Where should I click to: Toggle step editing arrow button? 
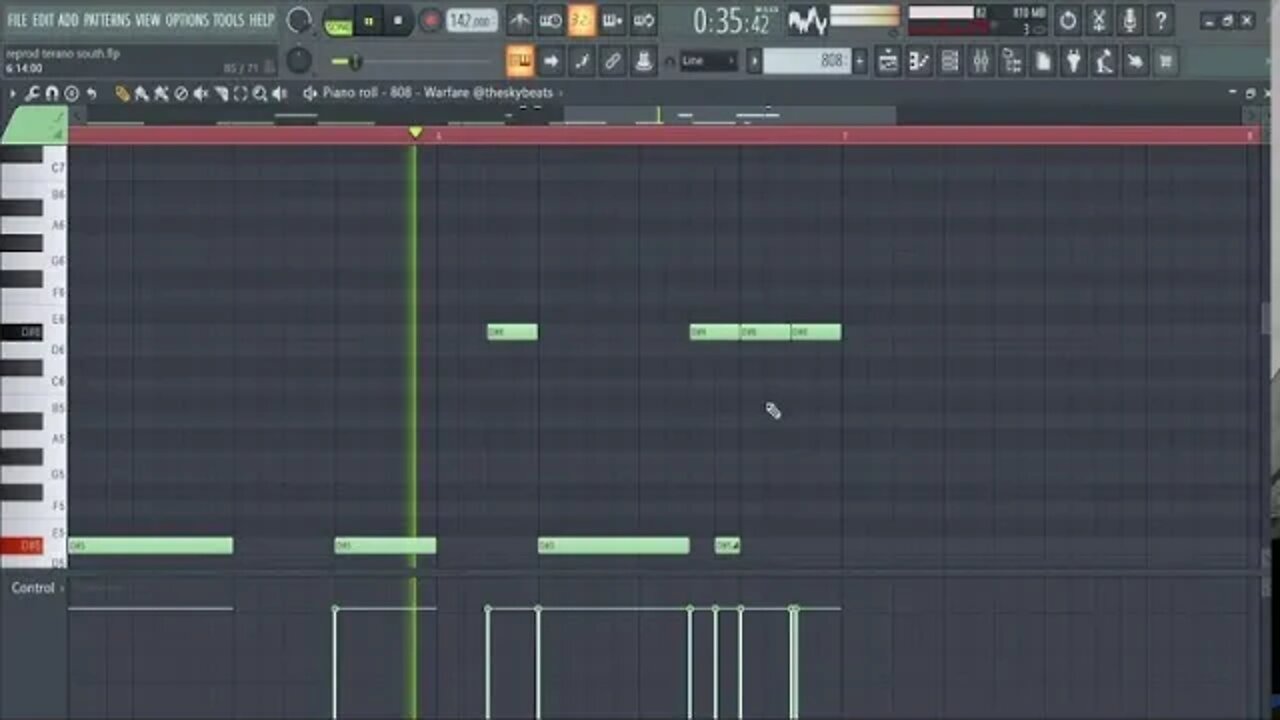click(x=551, y=61)
